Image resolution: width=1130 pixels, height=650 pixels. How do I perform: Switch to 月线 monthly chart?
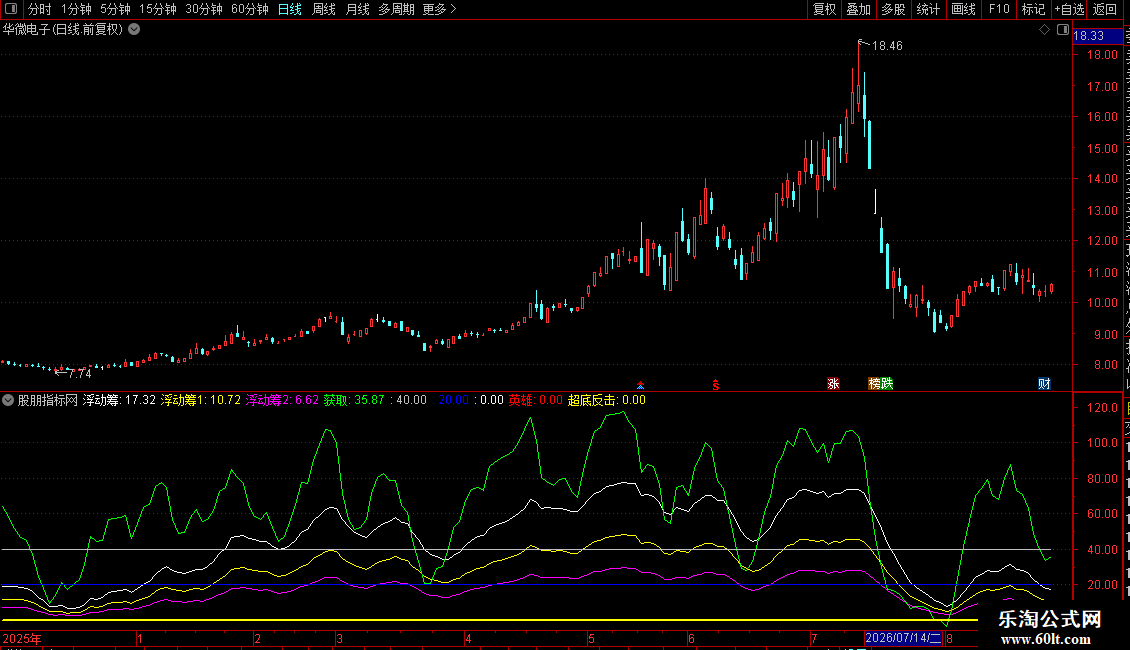pos(357,9)
